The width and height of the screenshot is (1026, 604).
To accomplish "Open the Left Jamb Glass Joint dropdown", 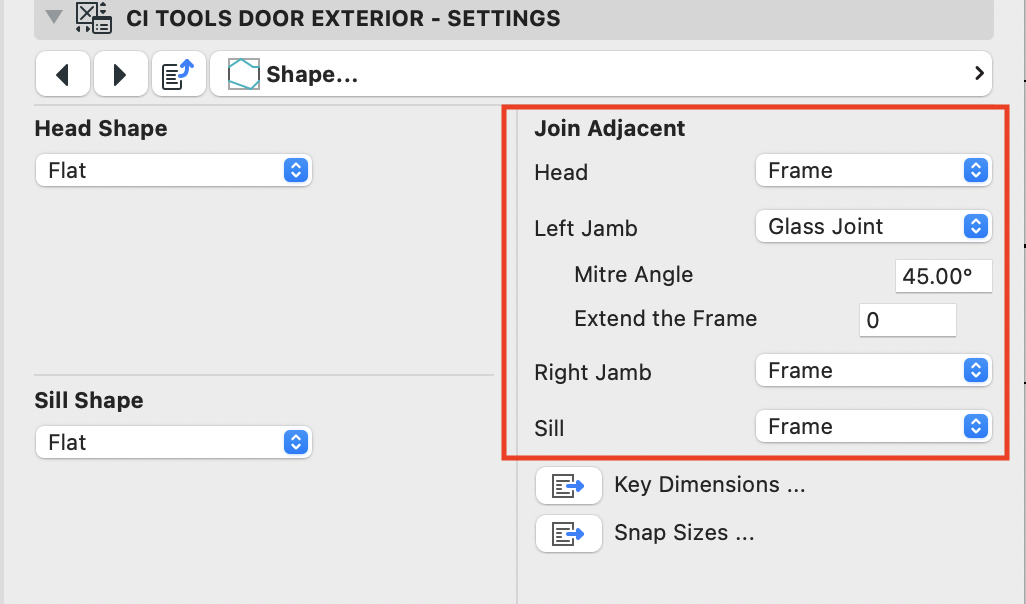I will point(873,226).
